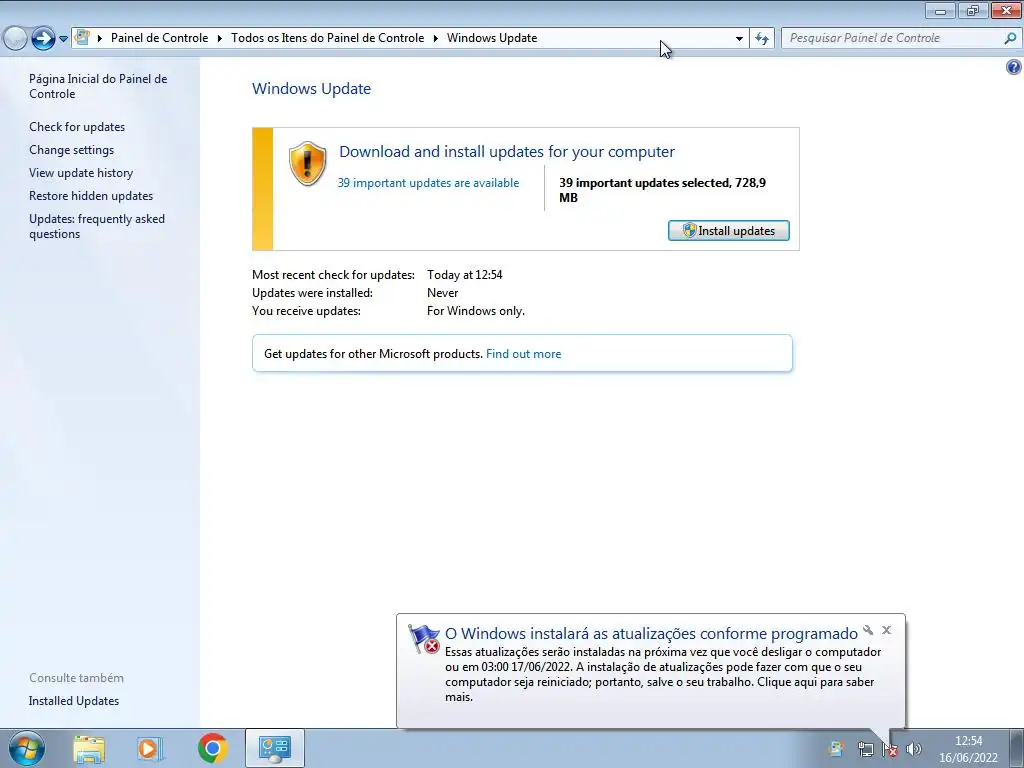Click the address bar refresh icon
The height and width of the screenshot is (768, 1024).
click(761, 38)
